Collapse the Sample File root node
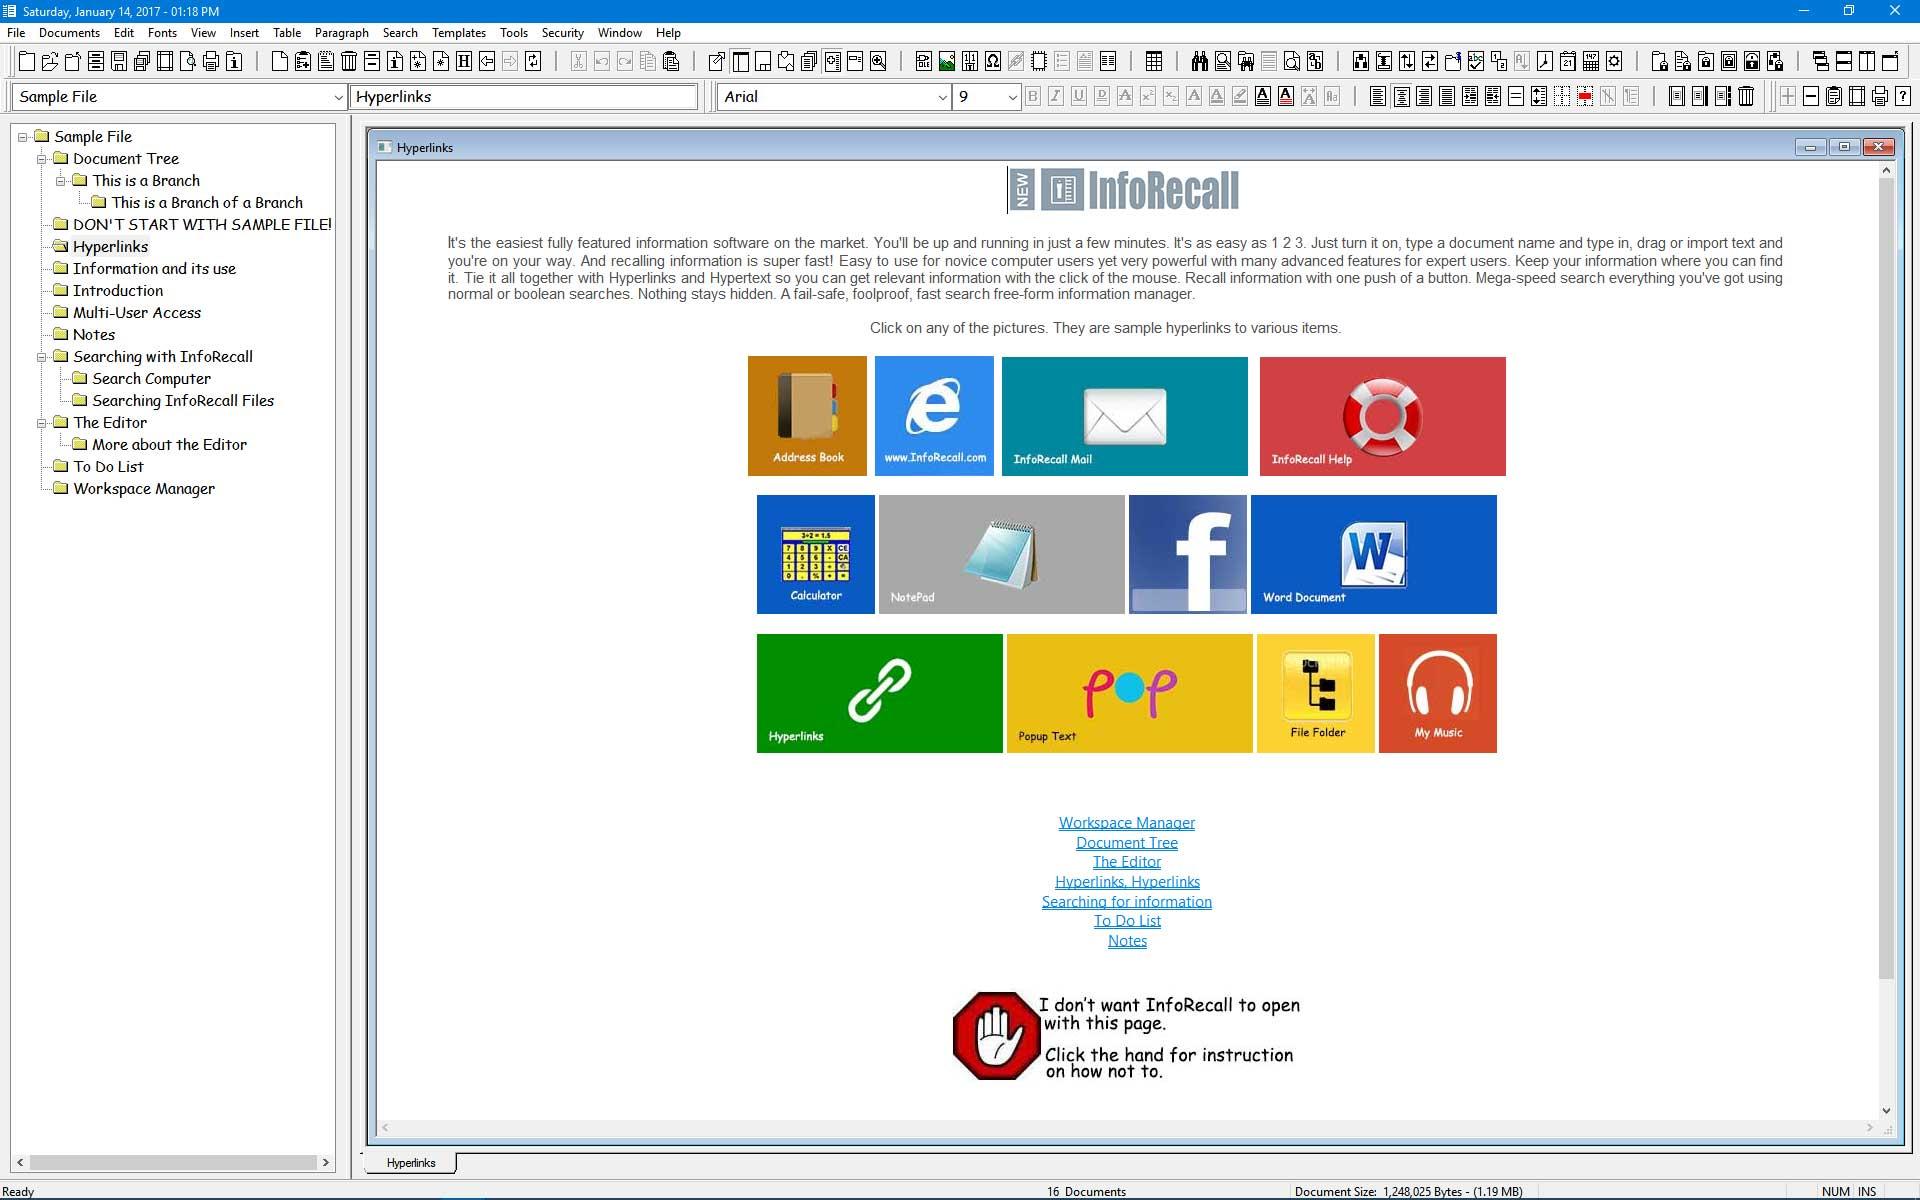Image resolution: width=1920 pixels, height=1200 pixels. pyautogui.click(x=23, y=137)
